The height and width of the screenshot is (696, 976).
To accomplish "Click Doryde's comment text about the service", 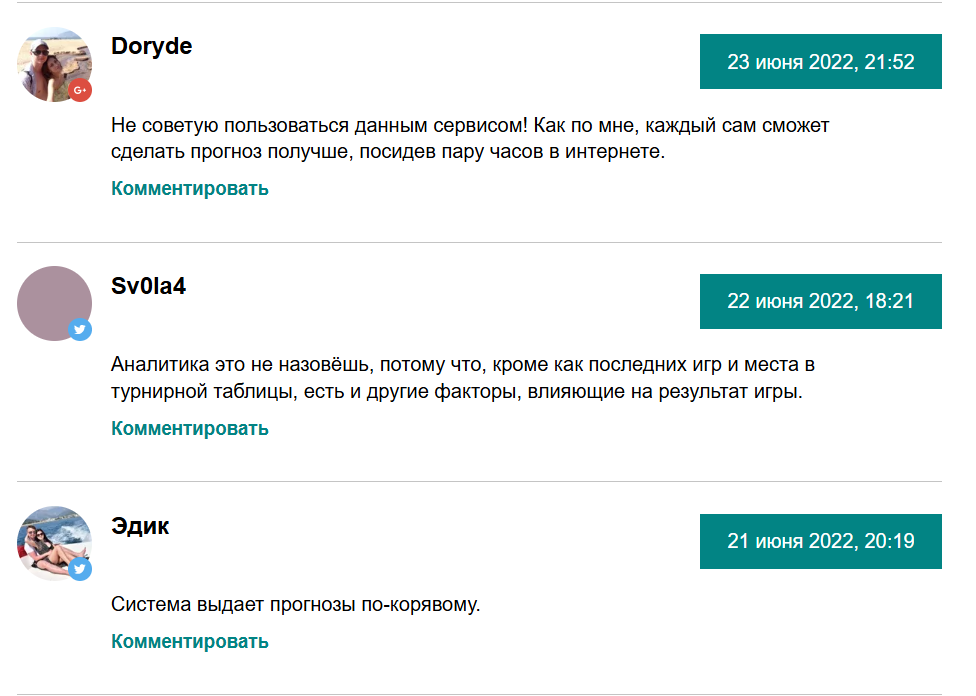I will [x=470, y=139].
